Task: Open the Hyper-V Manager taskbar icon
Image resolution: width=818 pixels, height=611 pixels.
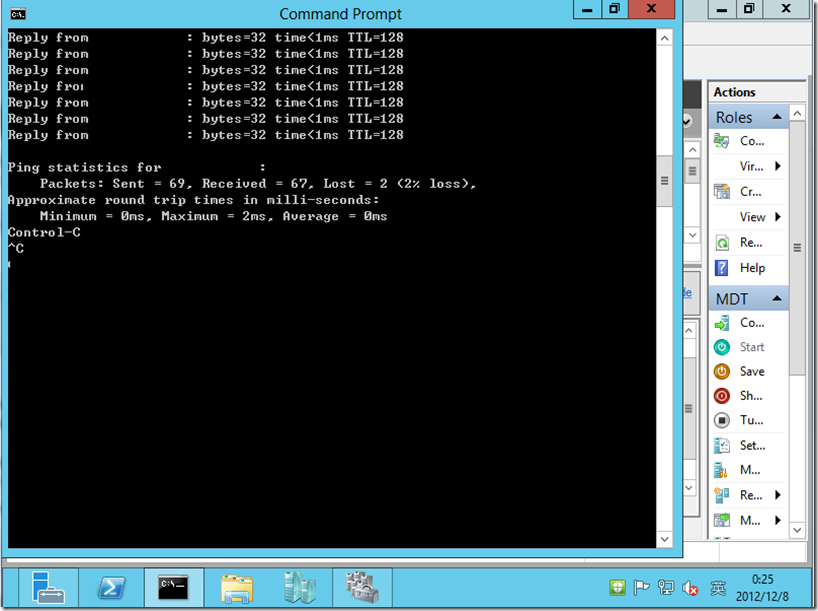Action: pyautogui.click(x=299, y=588)
